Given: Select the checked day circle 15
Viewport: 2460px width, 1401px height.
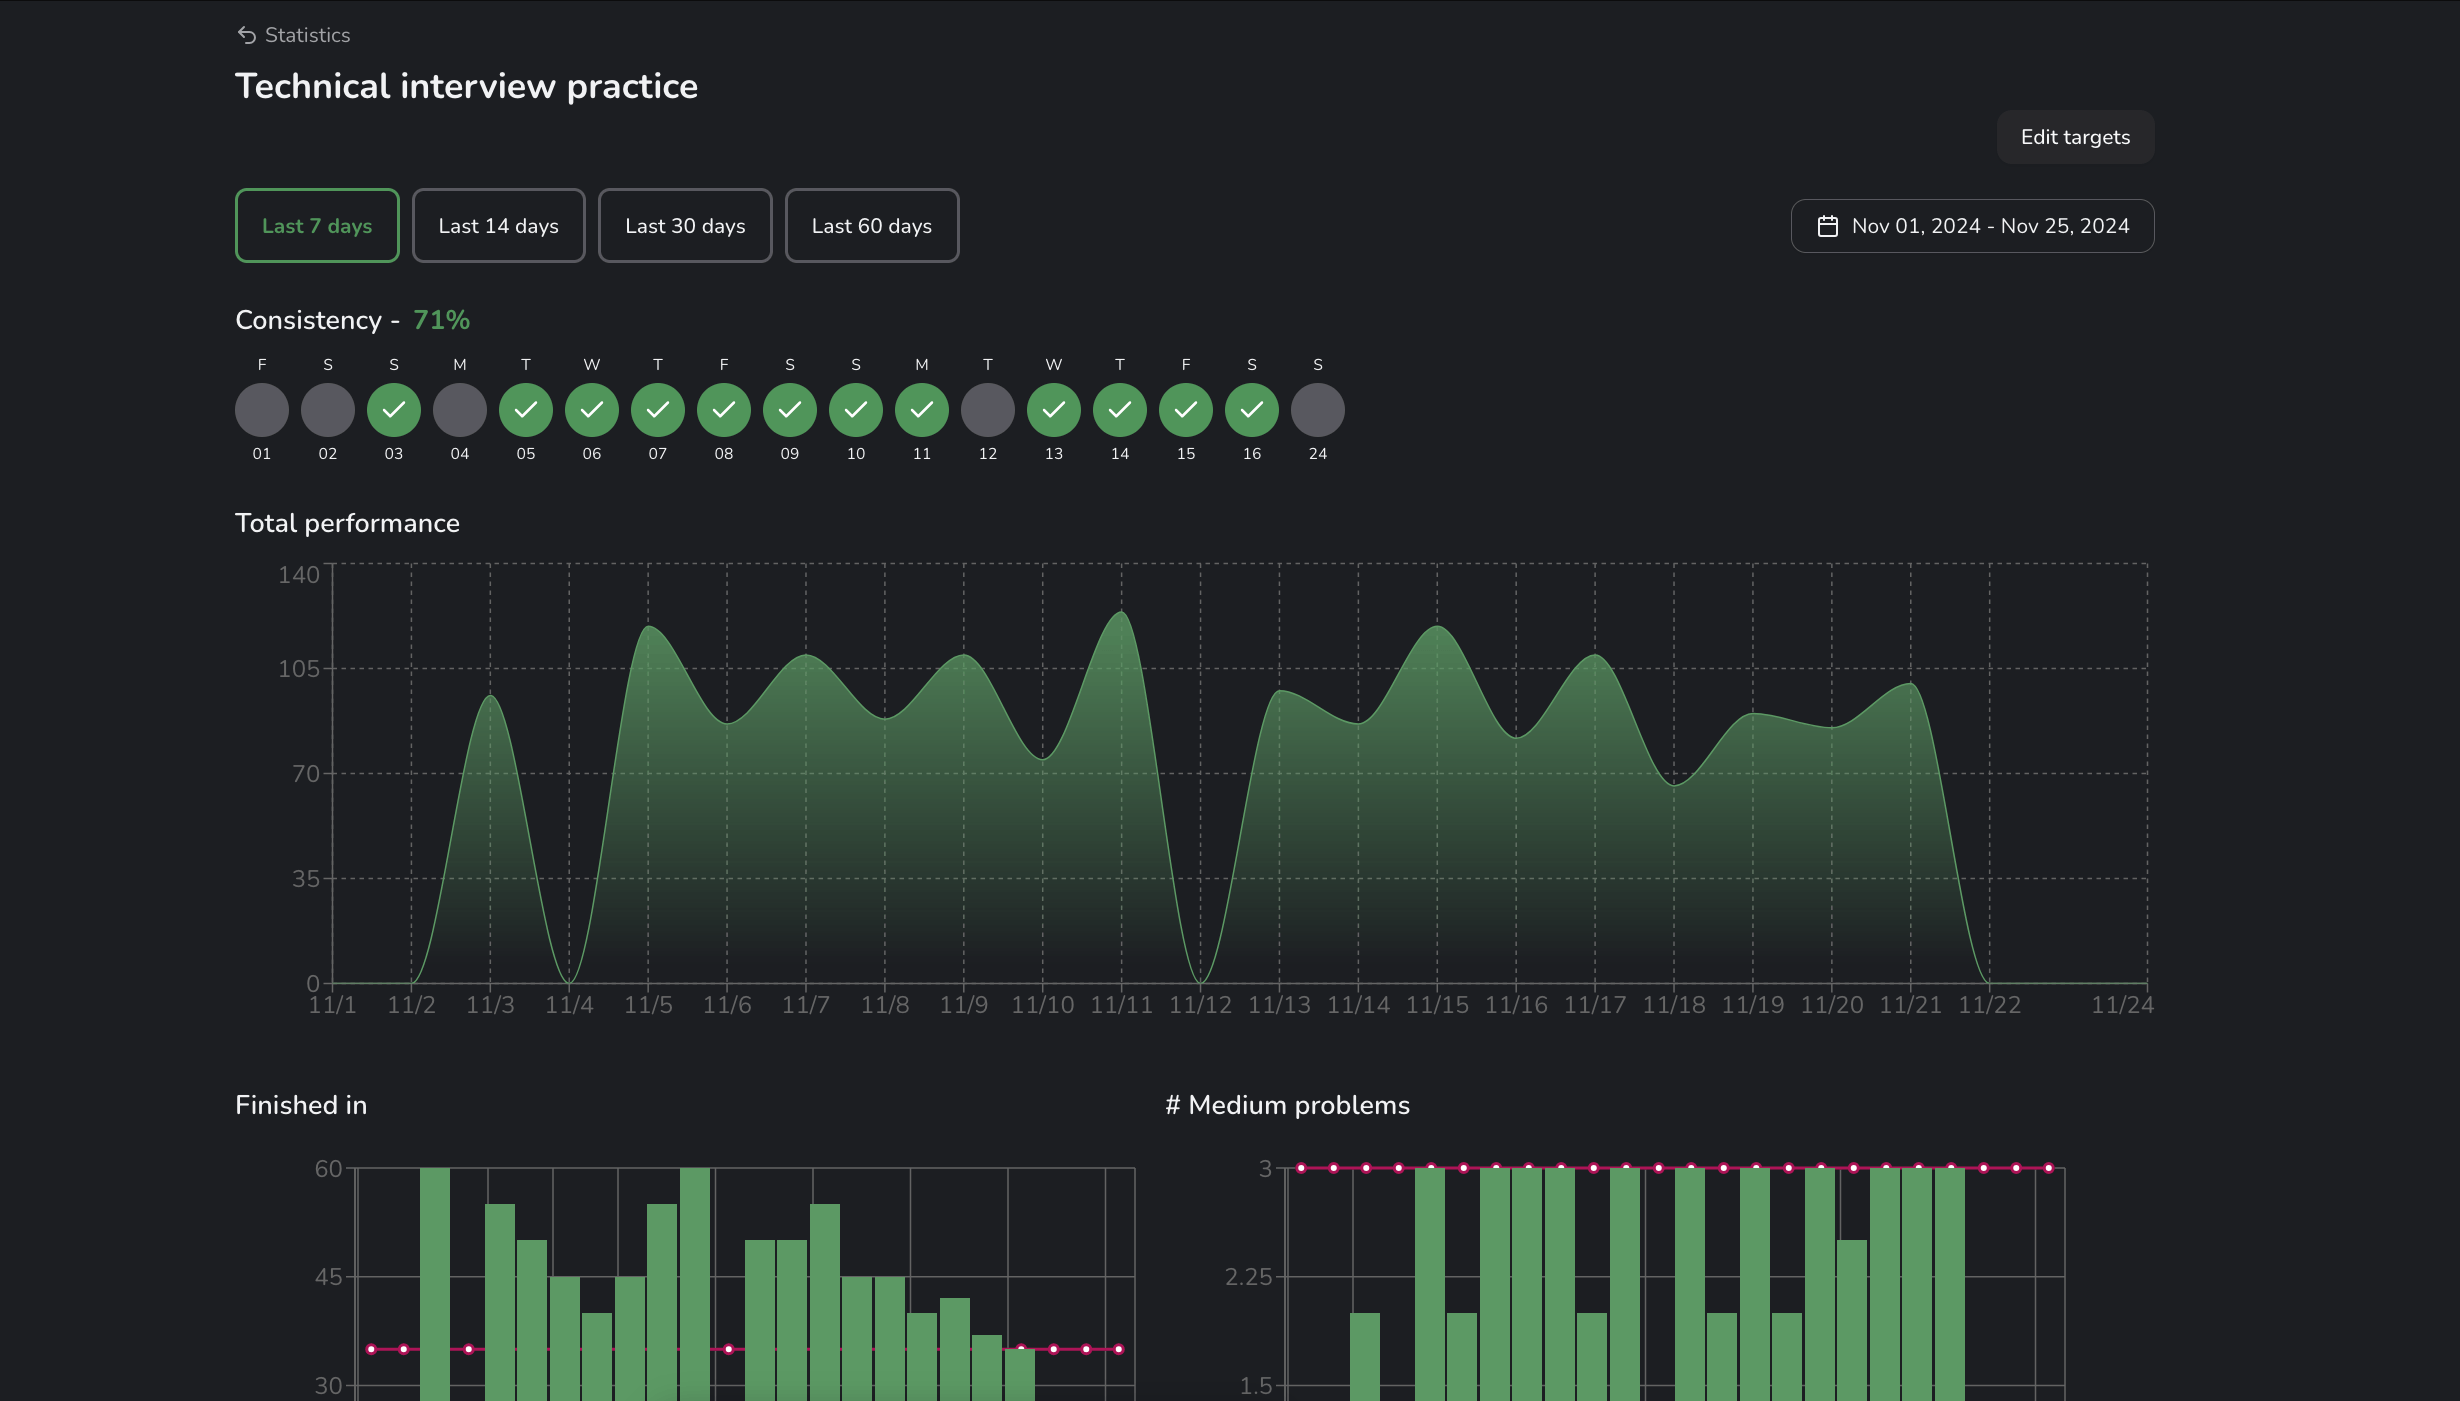Looking at the screenshot, I should [1186, 410].
